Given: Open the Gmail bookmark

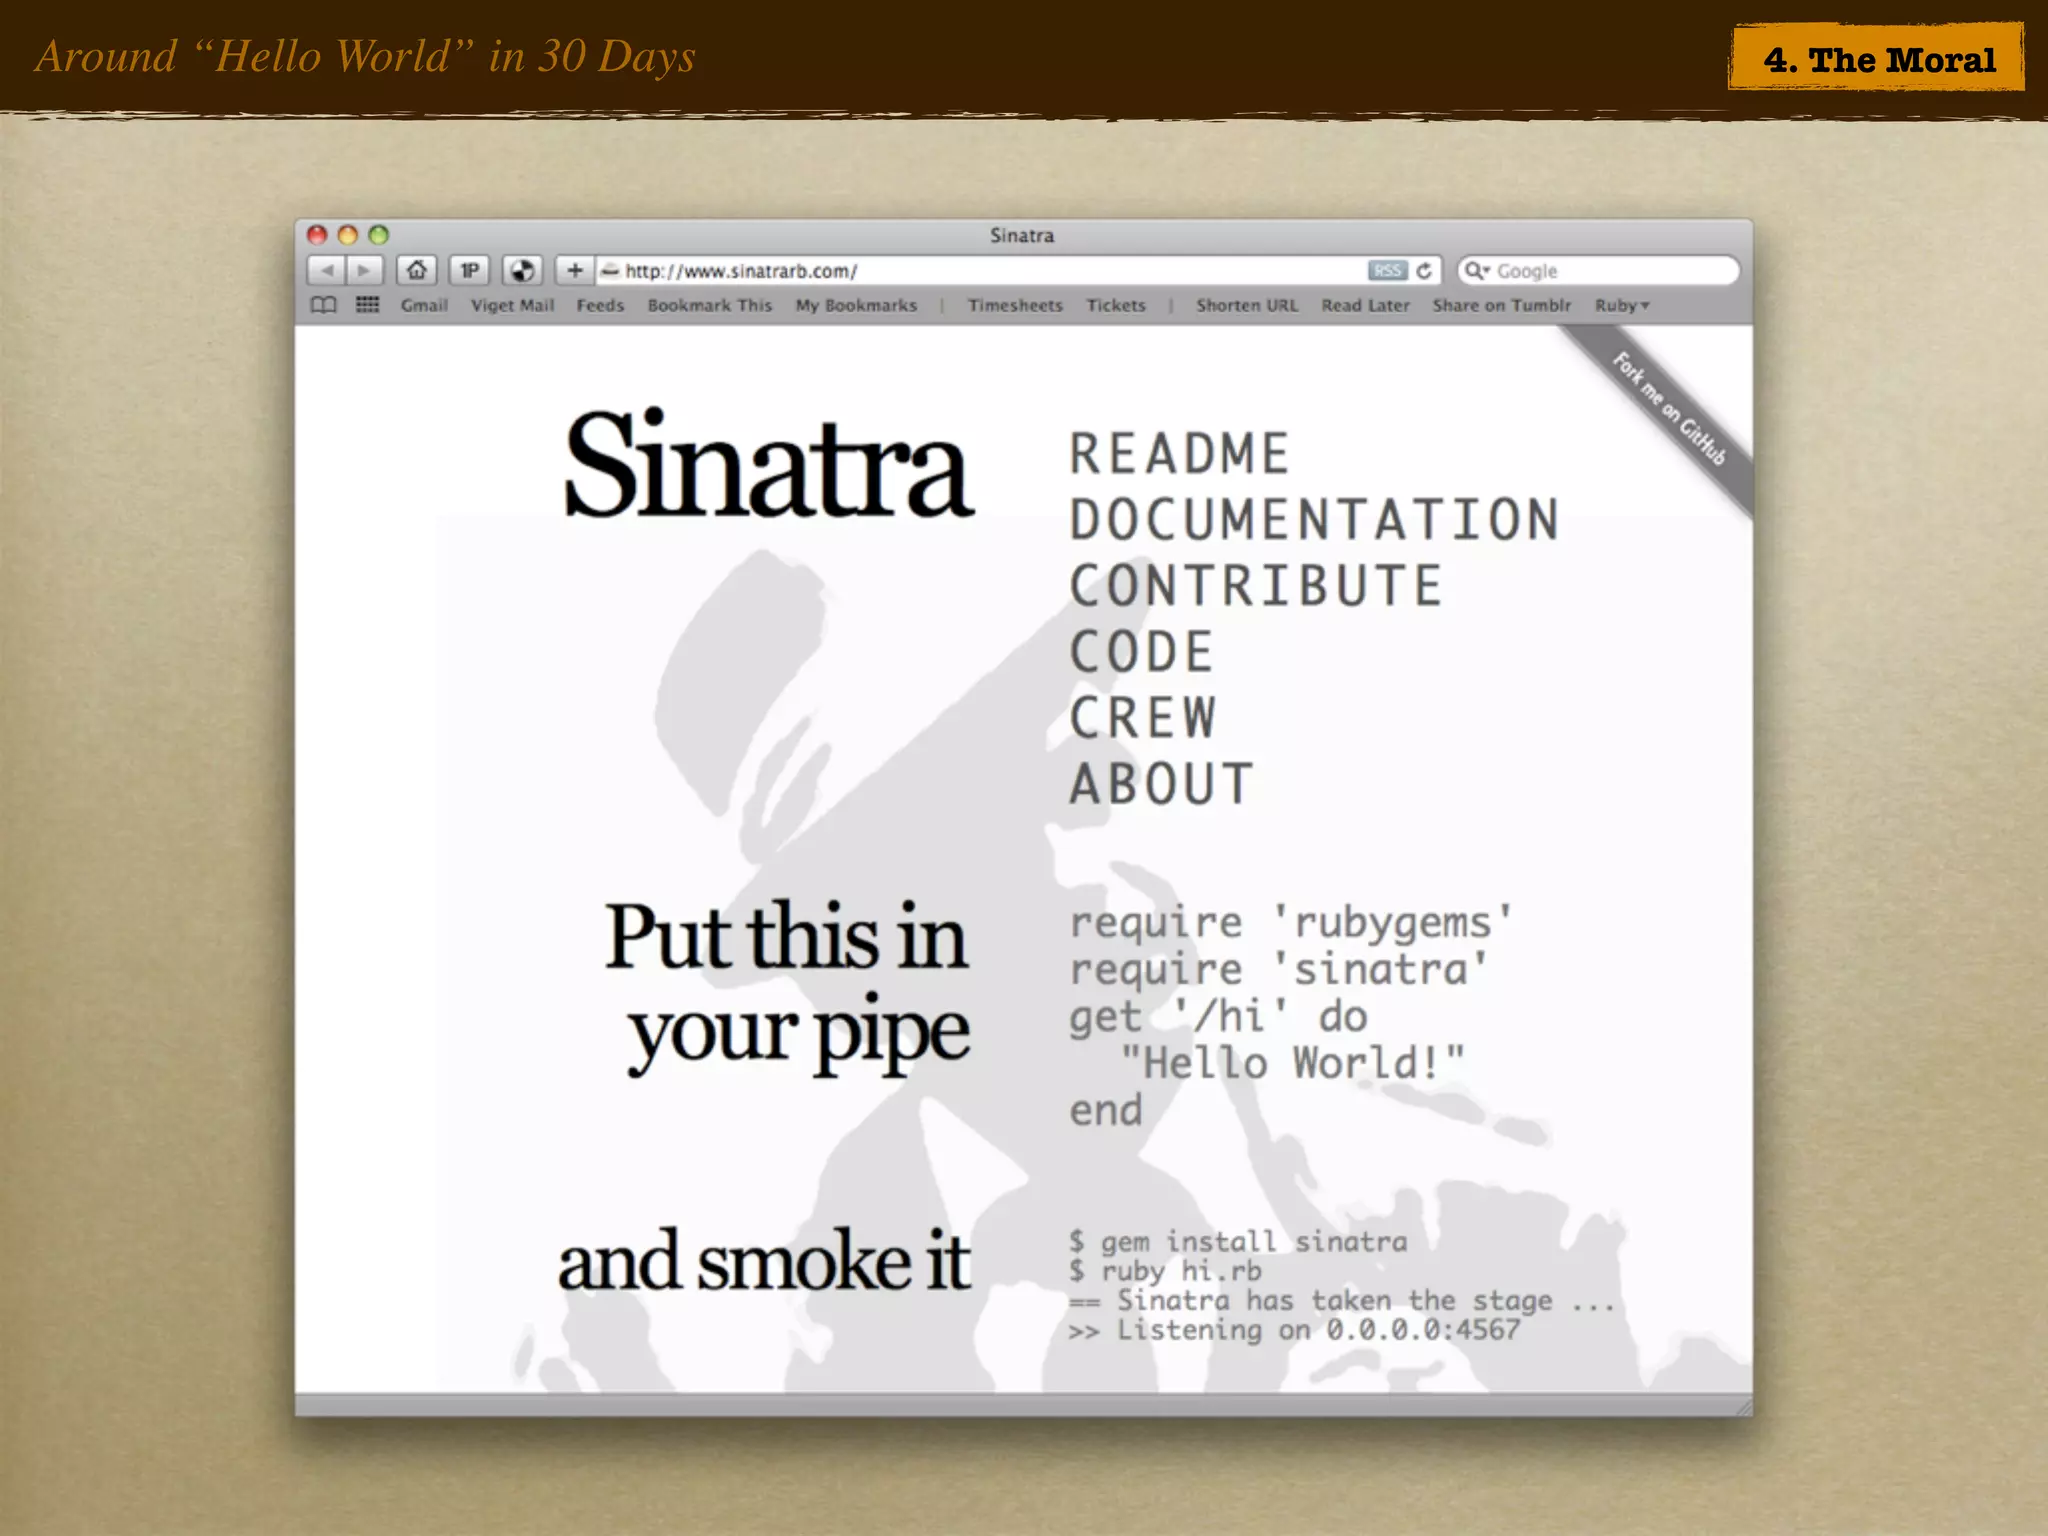Looking at the screenshot, I should coord(424,305).
